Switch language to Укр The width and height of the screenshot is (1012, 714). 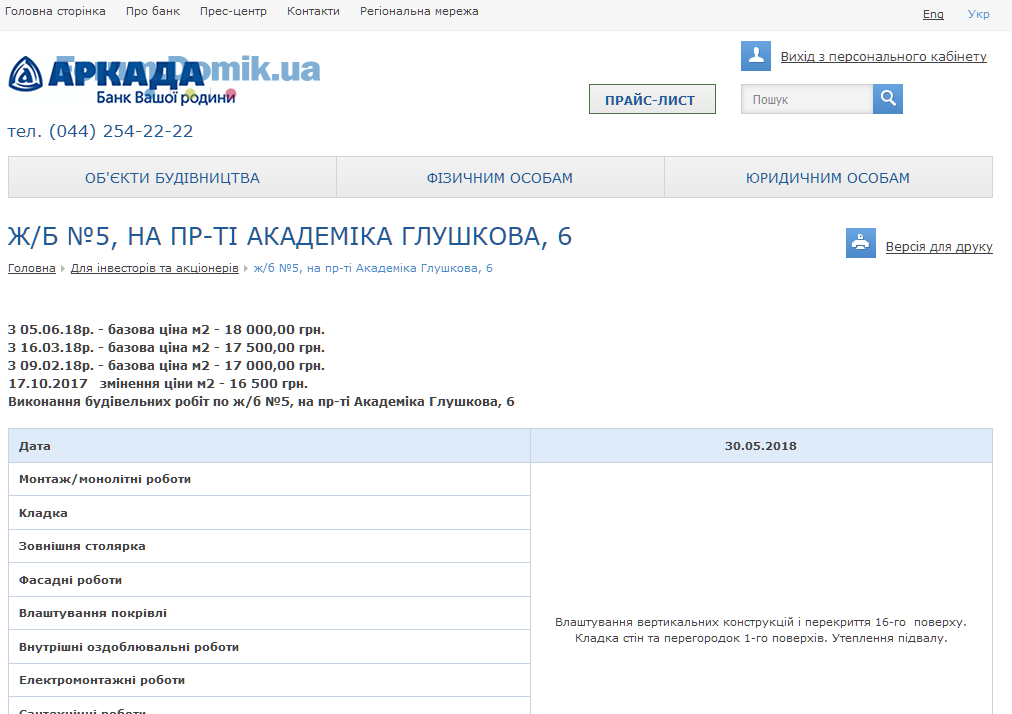pyautogui.click(x=978, y=14)
